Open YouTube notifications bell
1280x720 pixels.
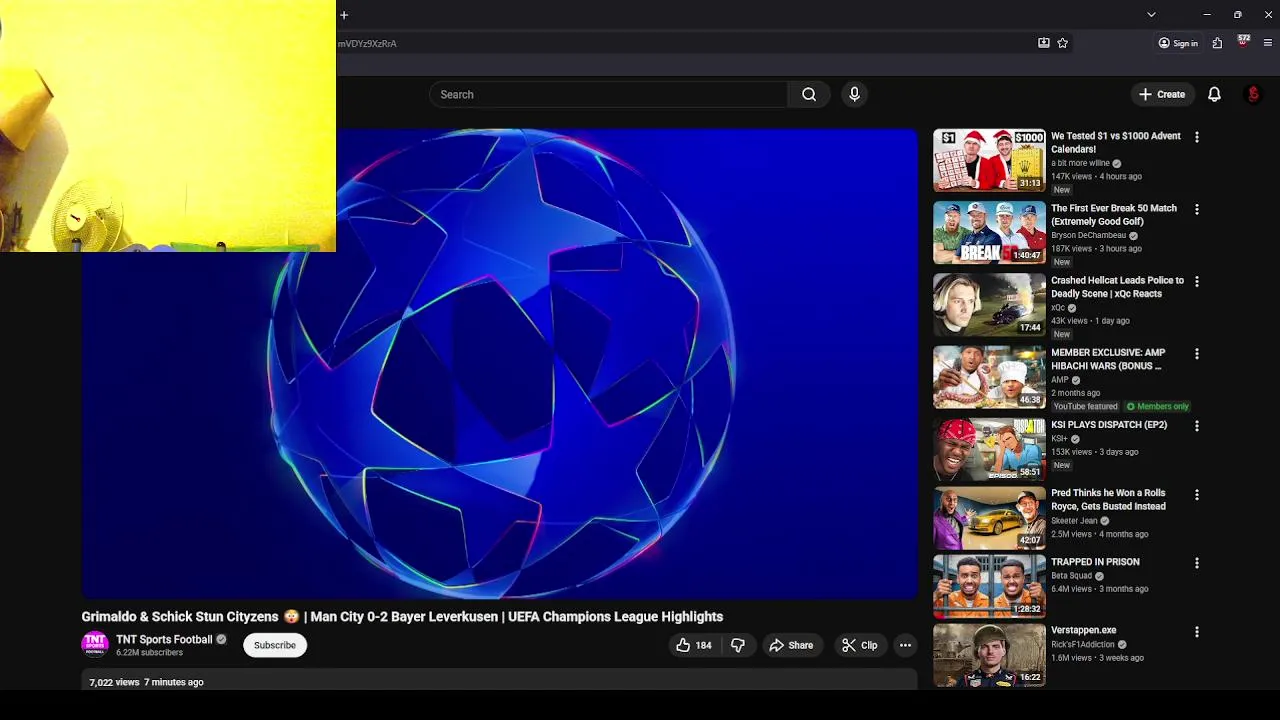pyautogui.click(x=1214, y=94)
